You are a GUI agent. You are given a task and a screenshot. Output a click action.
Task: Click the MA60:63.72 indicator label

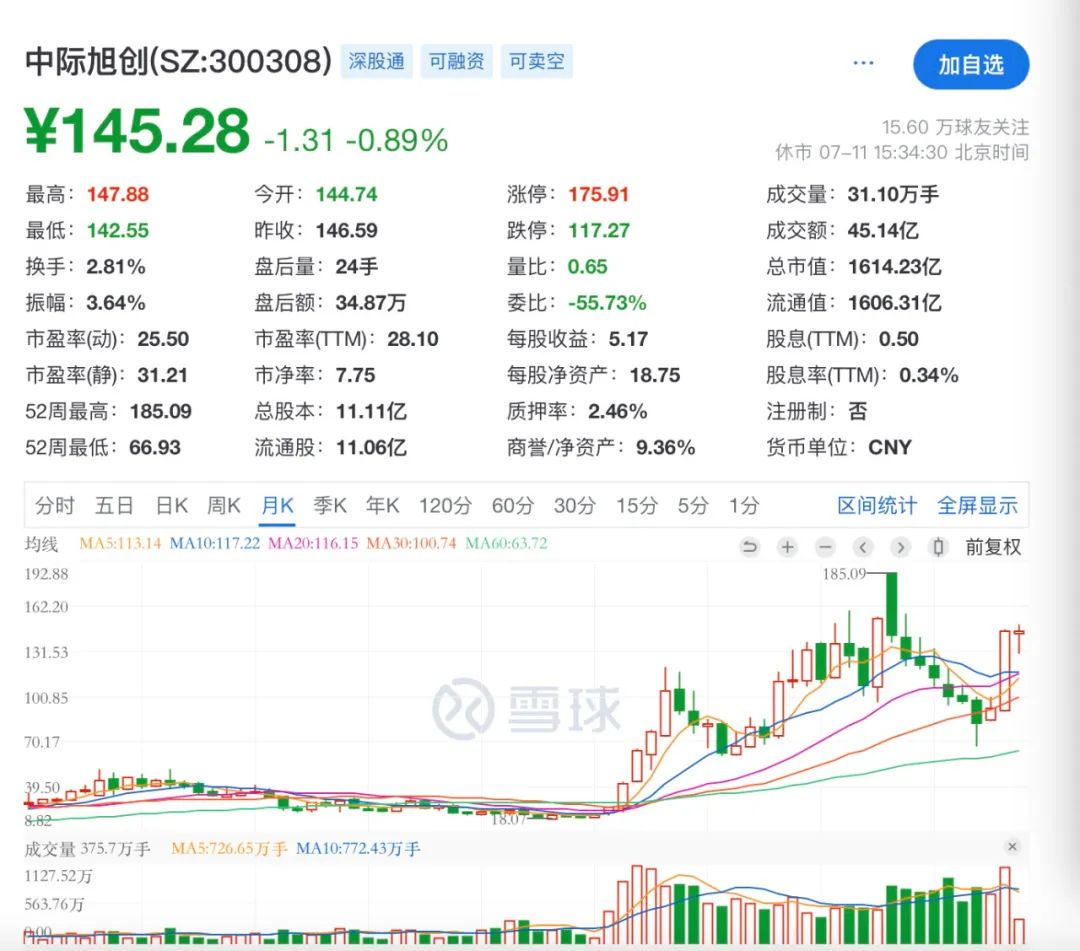coord(506,543)
